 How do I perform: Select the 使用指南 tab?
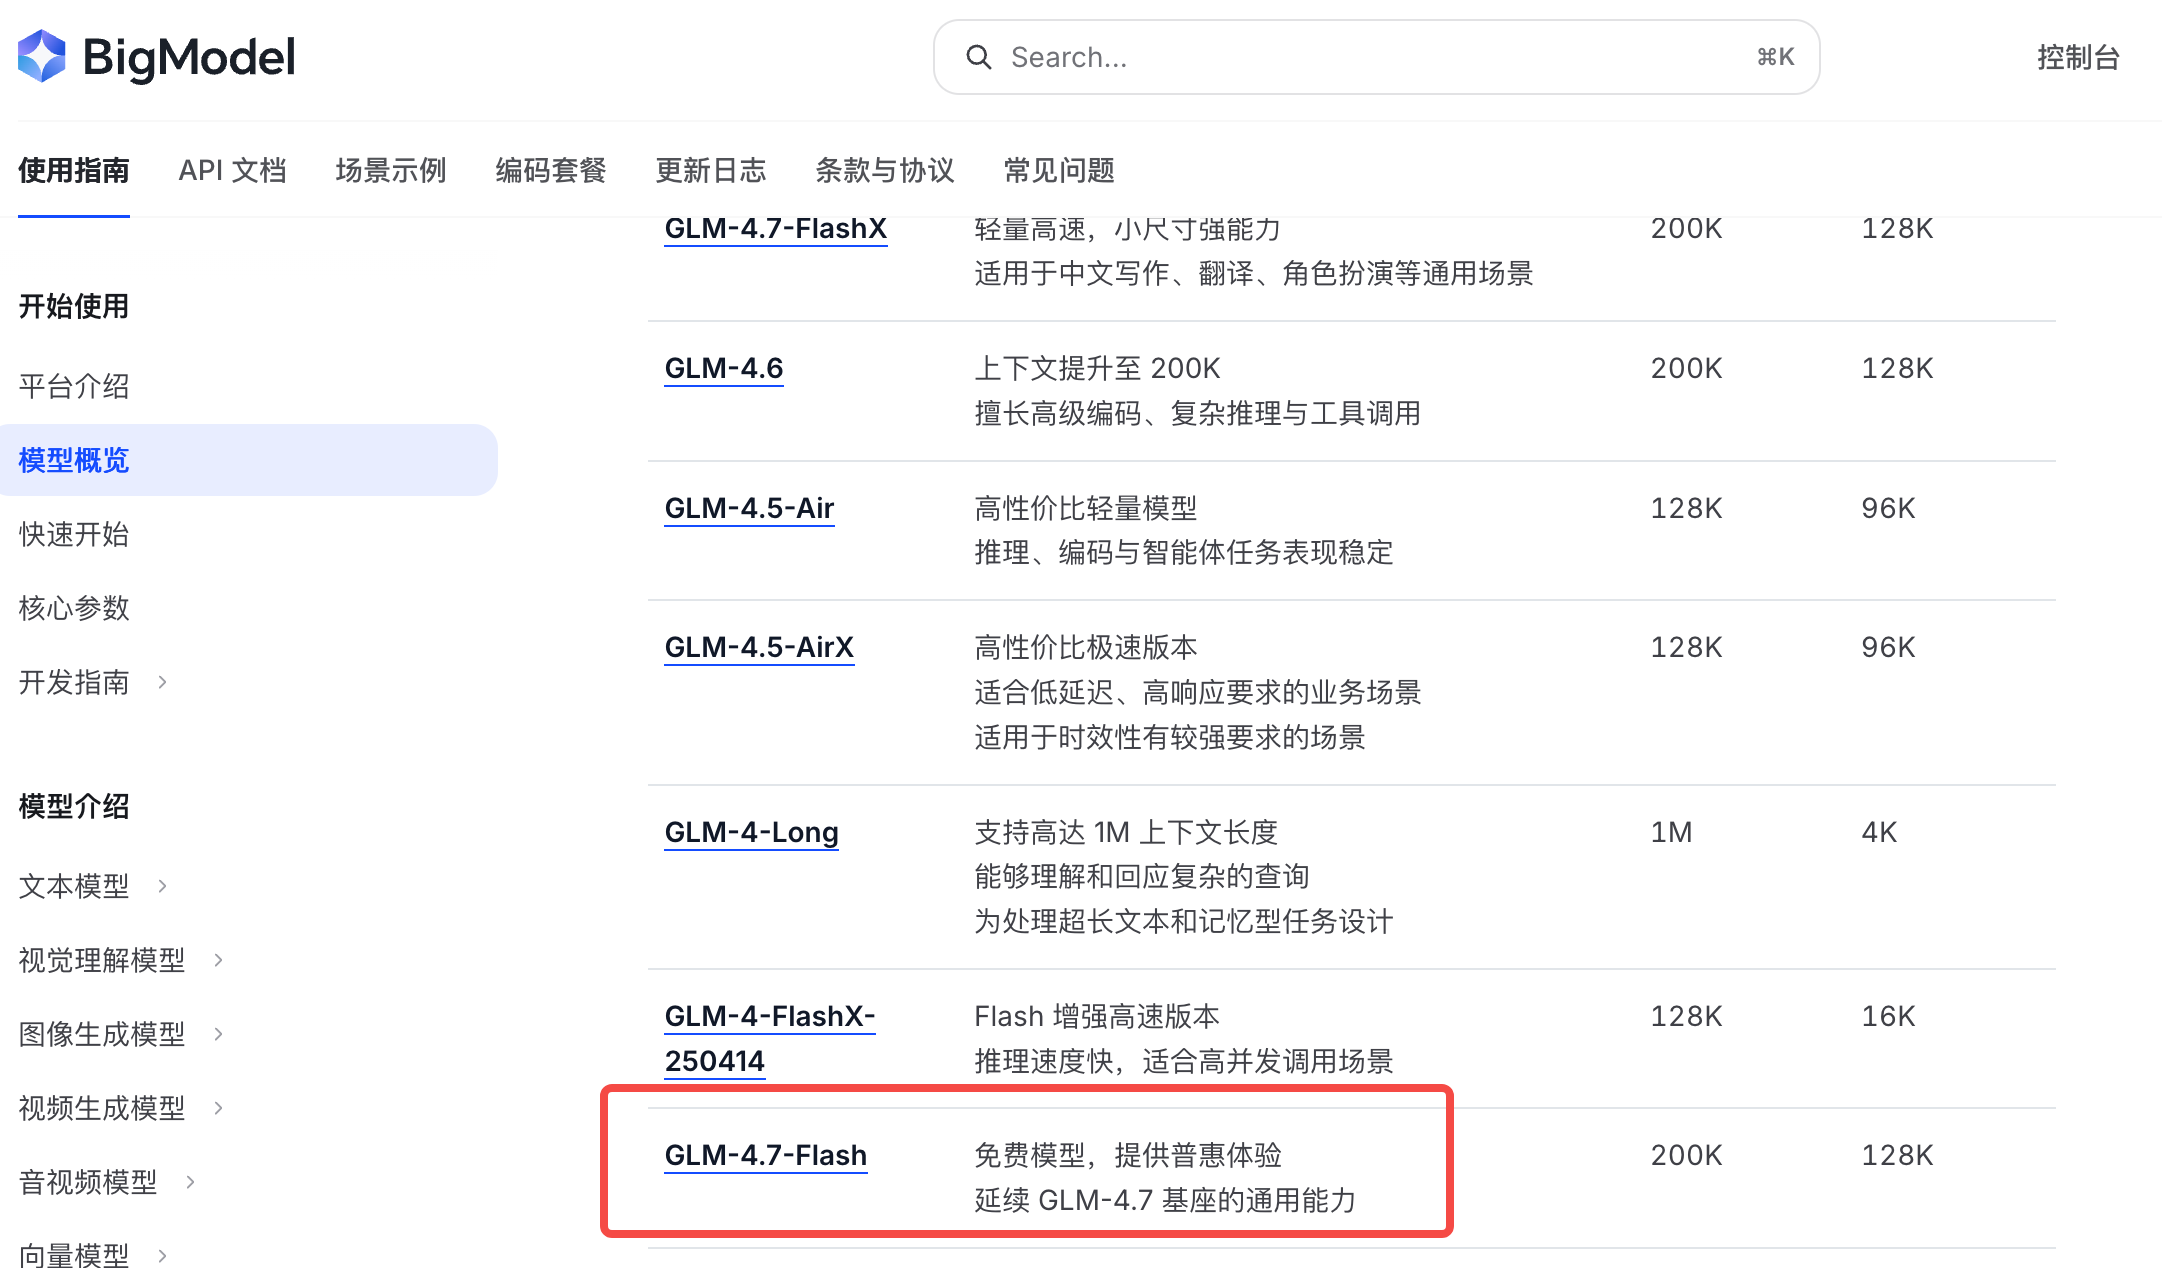coord(74,170)
